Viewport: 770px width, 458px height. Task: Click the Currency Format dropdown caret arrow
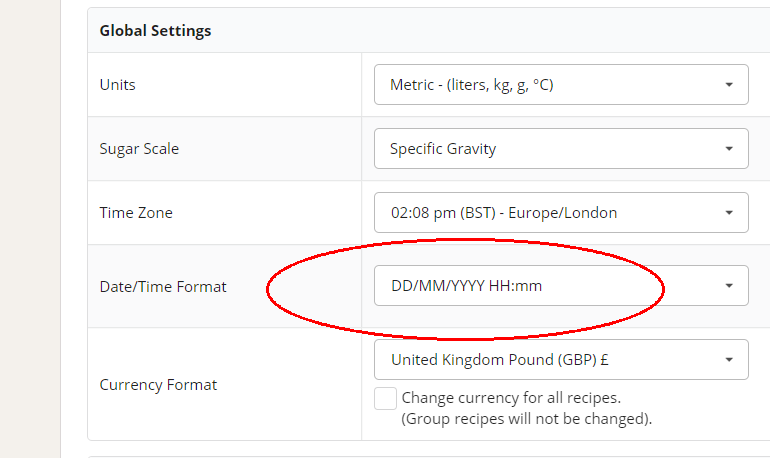[729, 359]
